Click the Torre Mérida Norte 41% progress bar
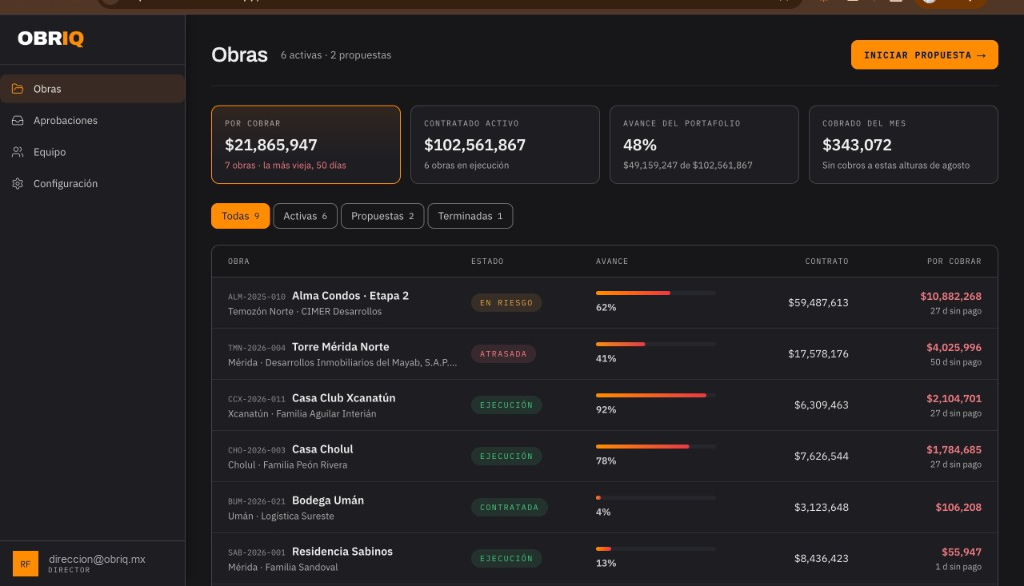This screenshot has width=1024, height=586. click(656, 344)
